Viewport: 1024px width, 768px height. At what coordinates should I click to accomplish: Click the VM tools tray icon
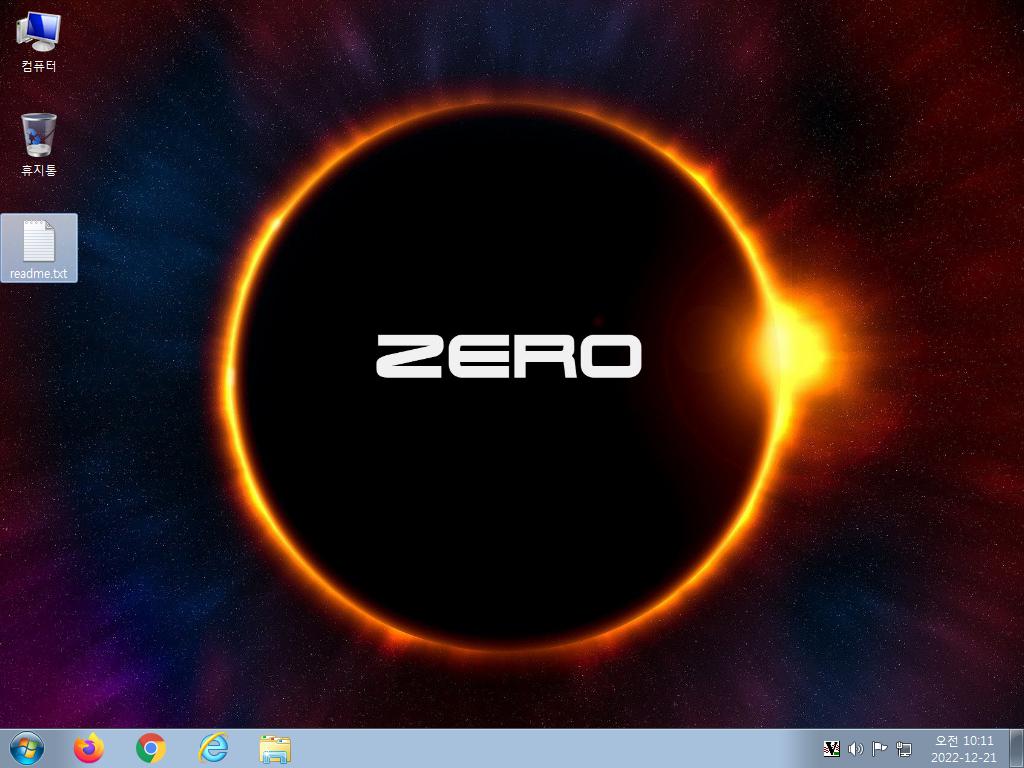831,748
